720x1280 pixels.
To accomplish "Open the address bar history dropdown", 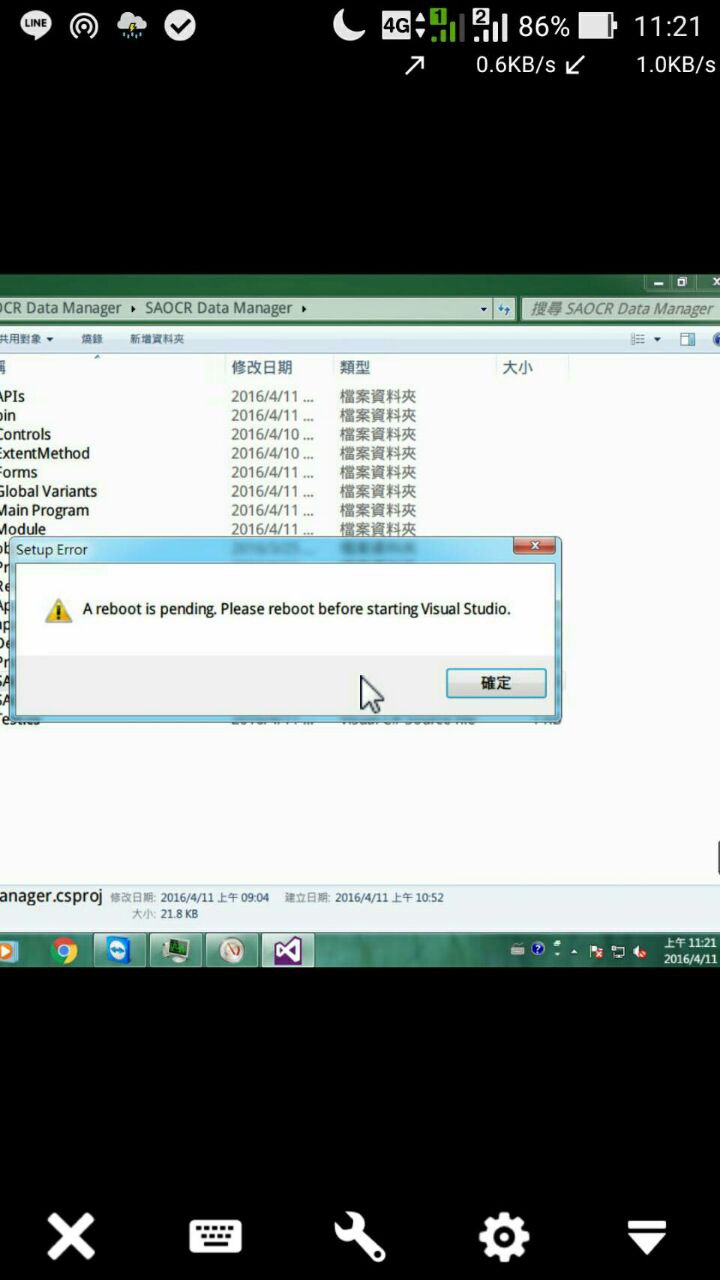I will [x=484, y=309].
